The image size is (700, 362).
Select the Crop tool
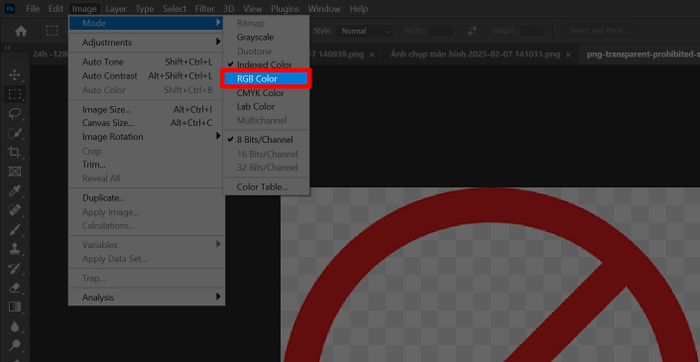point(15,152)
